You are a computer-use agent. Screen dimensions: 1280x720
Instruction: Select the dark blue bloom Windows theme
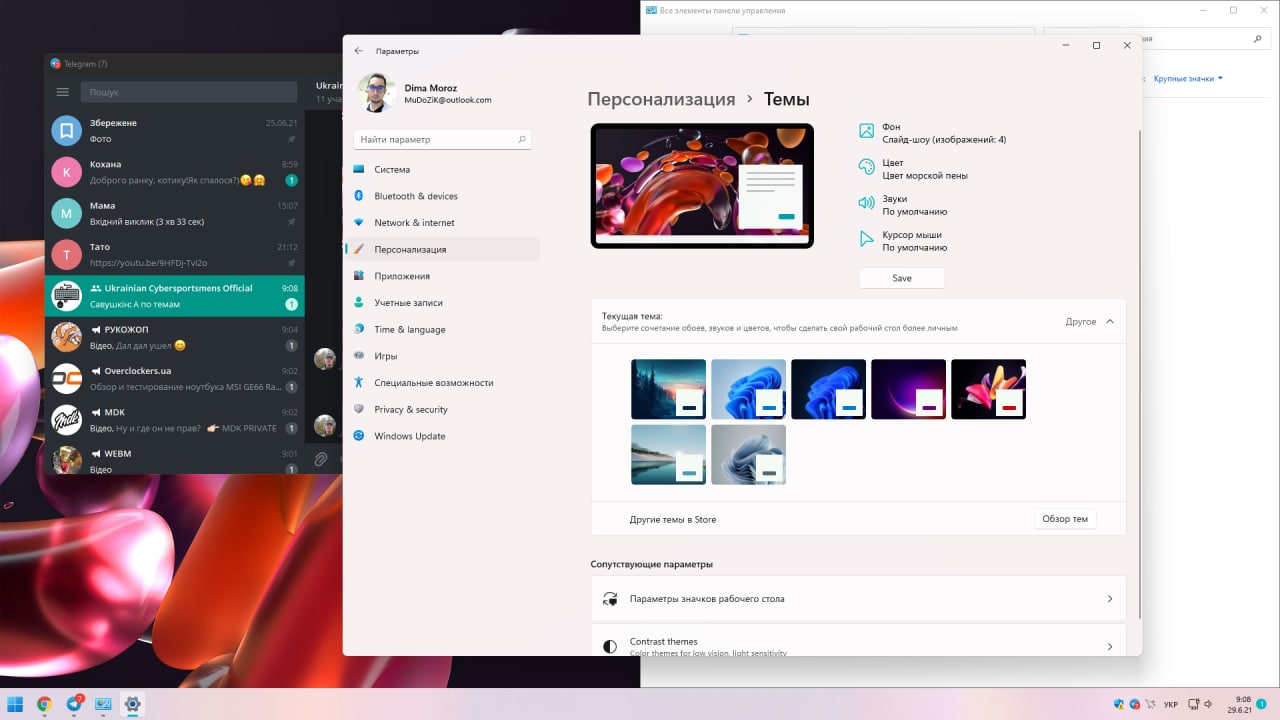(828, 389)
